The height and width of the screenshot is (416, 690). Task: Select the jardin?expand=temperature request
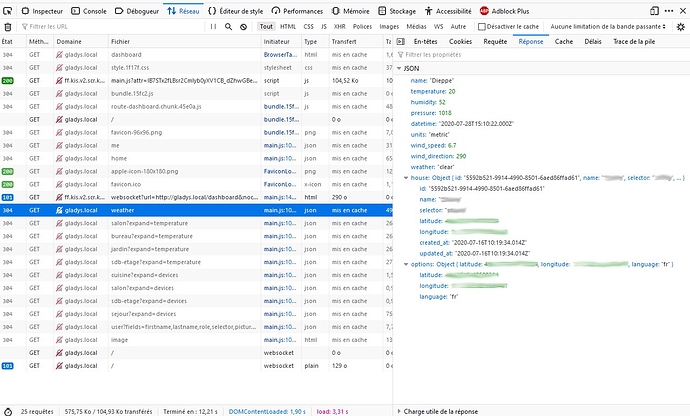pyautogui.click(x=196, y=249)
